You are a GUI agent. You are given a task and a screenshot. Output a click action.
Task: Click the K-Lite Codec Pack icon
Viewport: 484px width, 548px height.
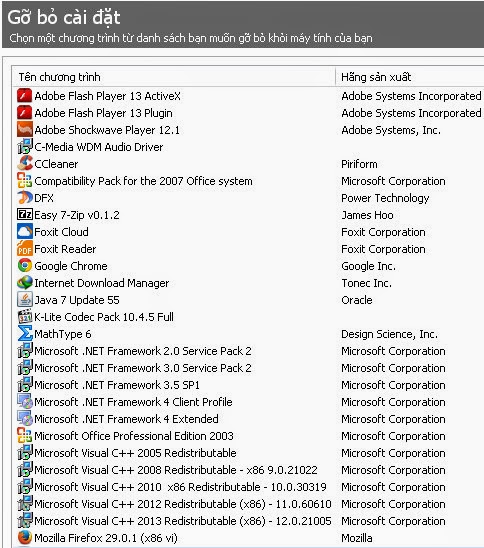[x=25, y=317]
